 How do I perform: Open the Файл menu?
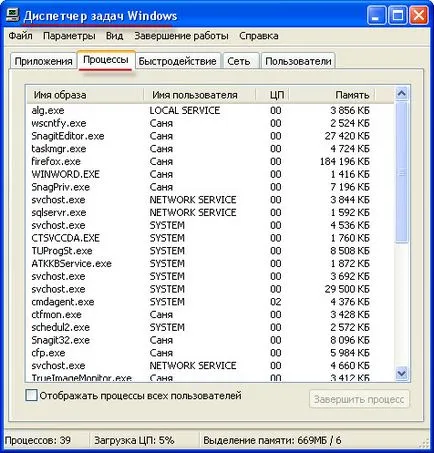pyautogui.click(x=21, y=36)
